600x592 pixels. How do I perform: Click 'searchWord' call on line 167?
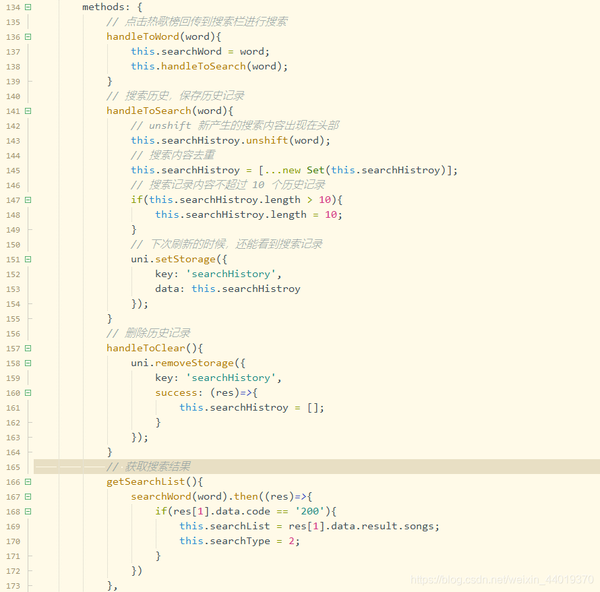(x=161, y=497)
